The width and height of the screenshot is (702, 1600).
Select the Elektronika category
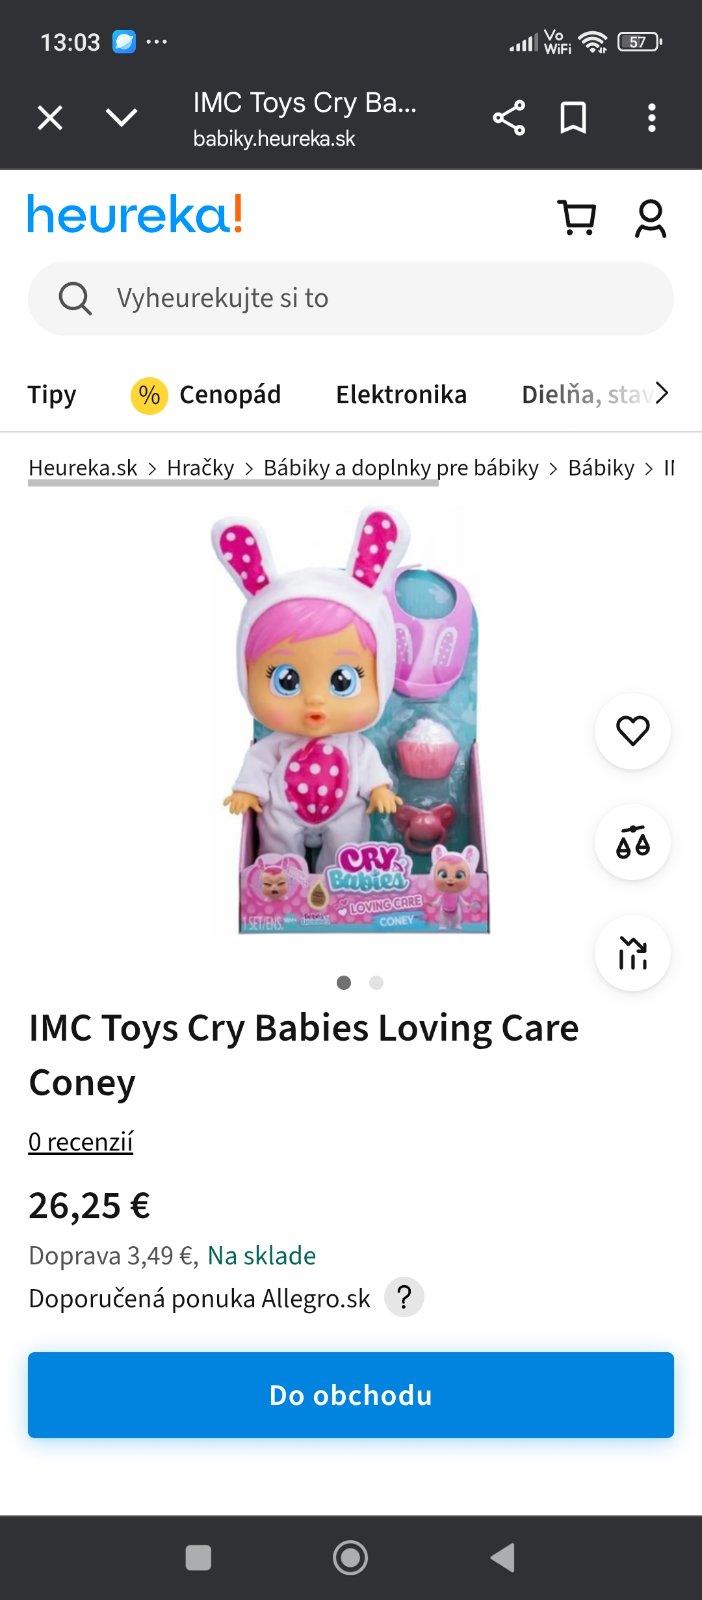(x=401, y=395)
